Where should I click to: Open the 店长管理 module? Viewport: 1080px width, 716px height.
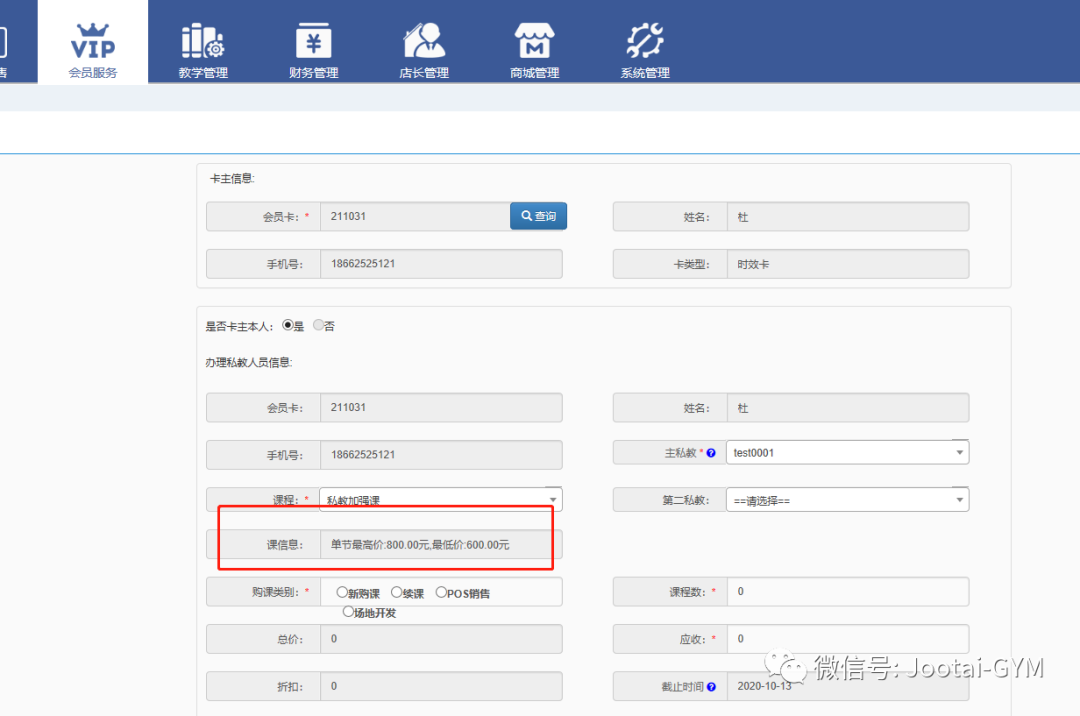424,45
